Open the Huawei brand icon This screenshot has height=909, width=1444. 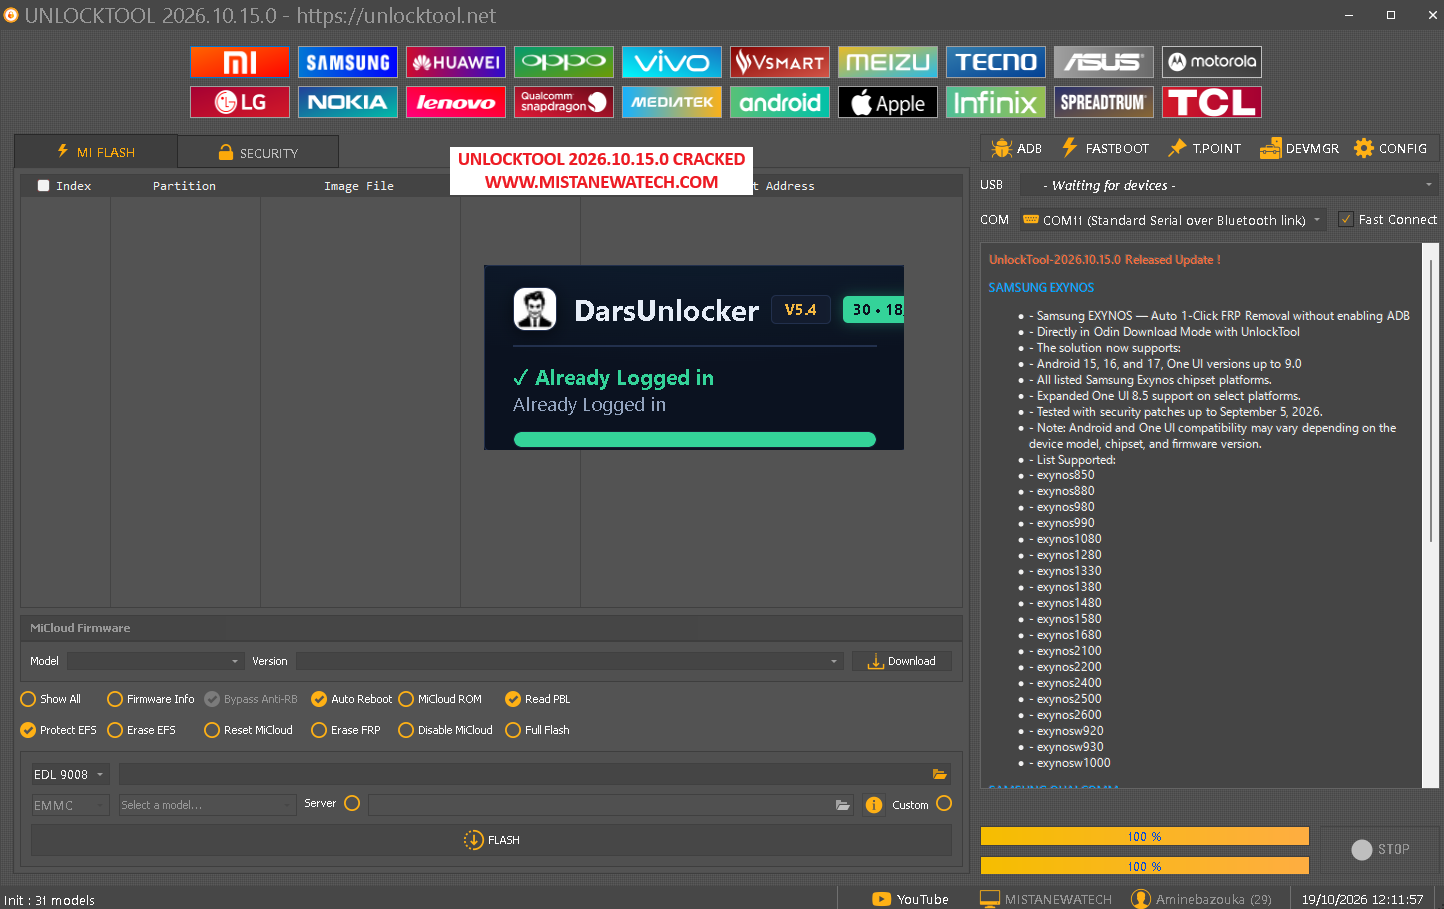[456, 62]
